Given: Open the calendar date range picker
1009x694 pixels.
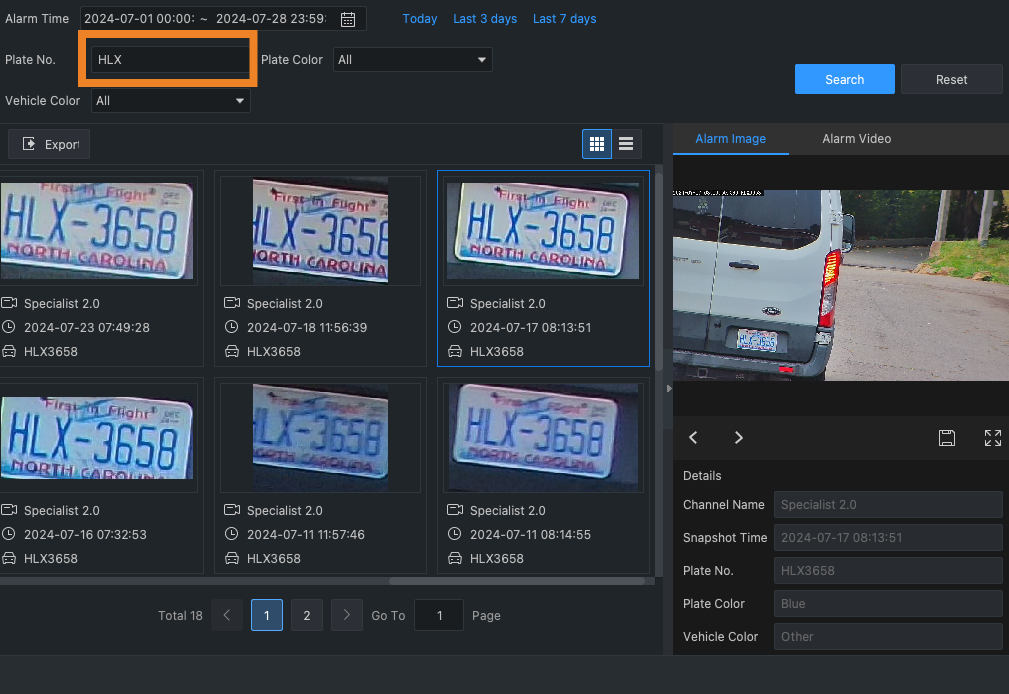Looking at the screenshot, I should [348, 19].
